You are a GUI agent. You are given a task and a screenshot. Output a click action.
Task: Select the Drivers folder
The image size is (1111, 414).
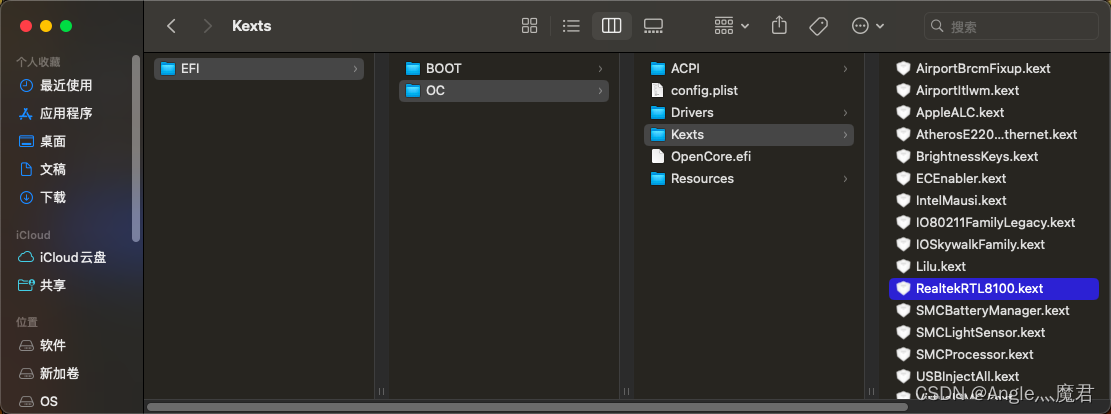[749, 113]
